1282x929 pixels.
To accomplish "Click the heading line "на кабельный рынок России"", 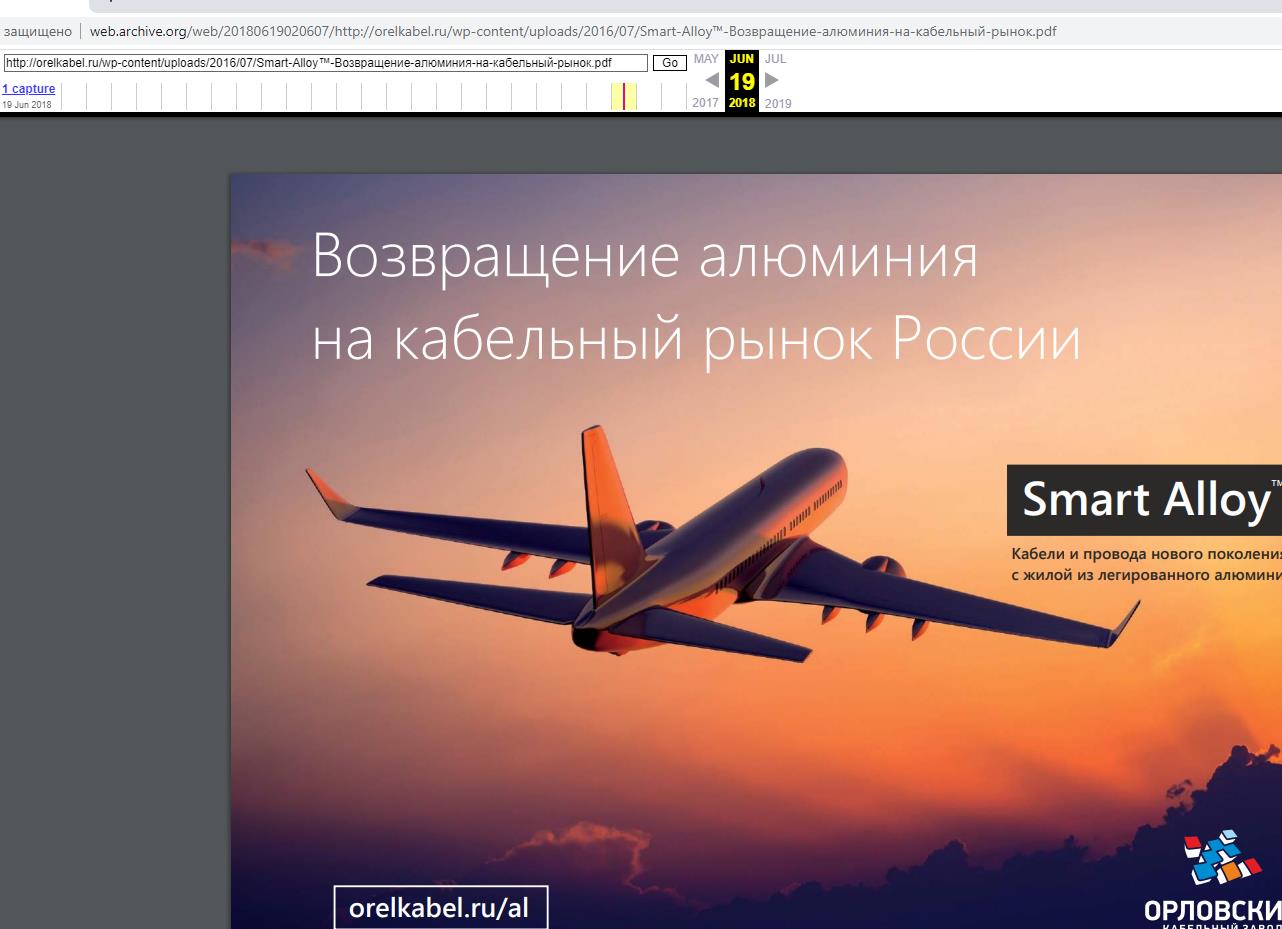I will point(696,338).
